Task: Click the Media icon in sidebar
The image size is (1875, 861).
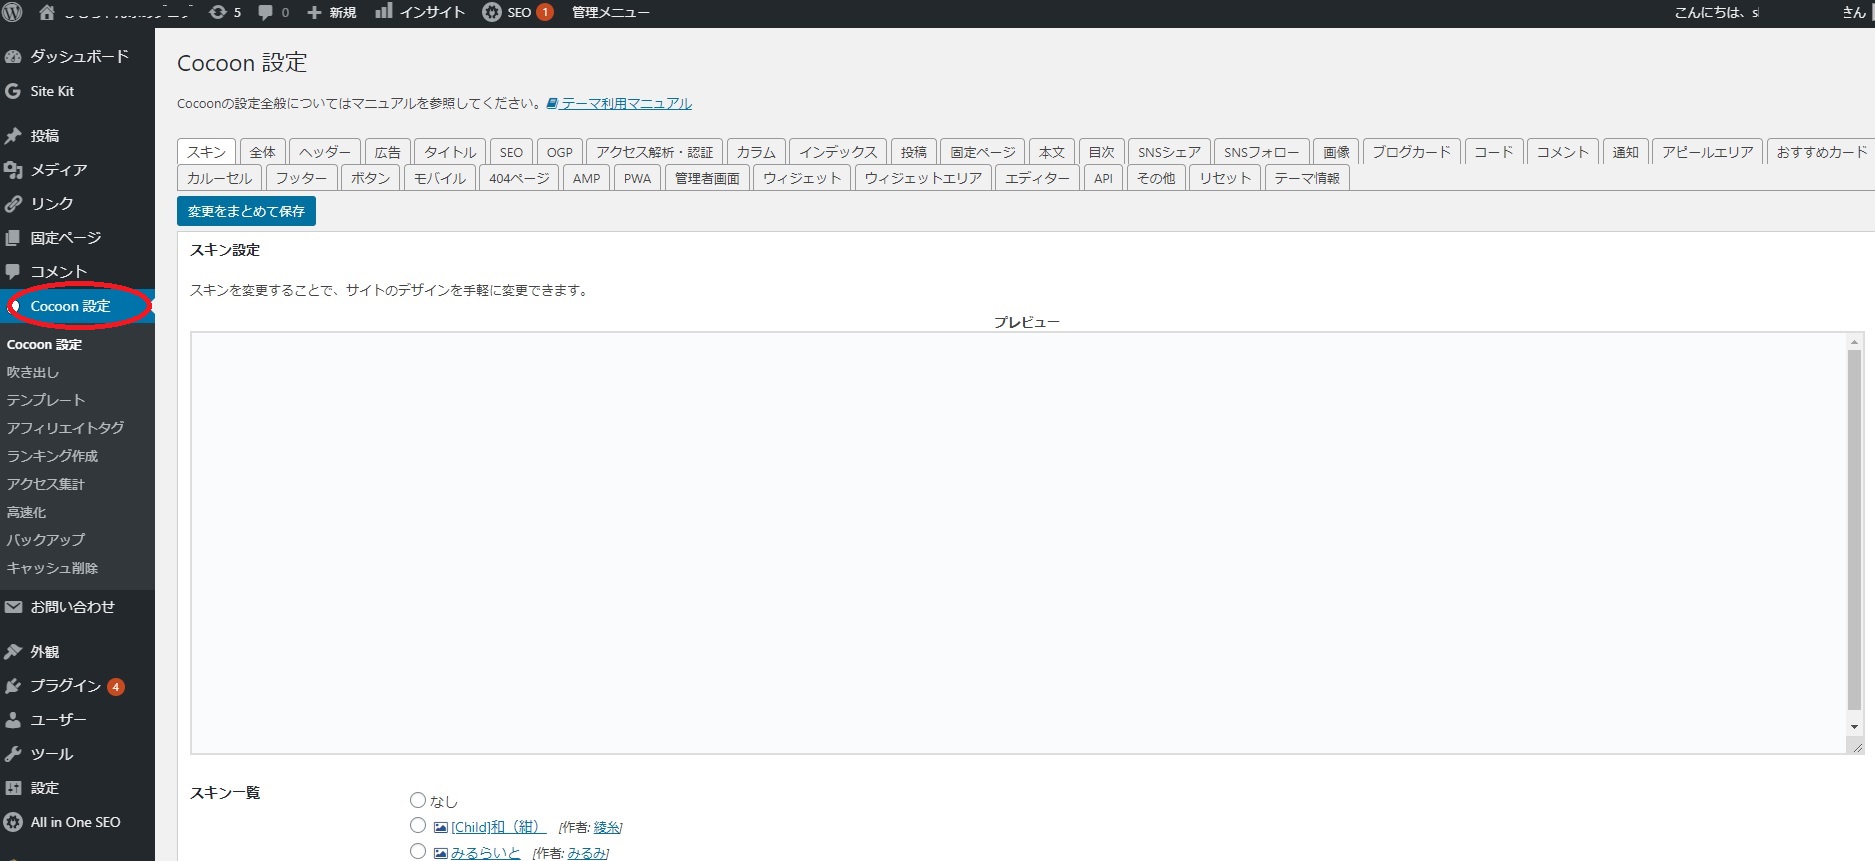Action: [13, 170]
